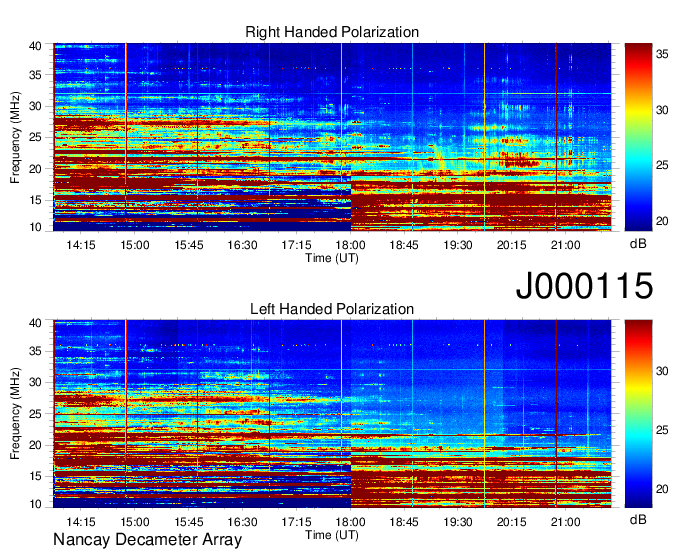The image size is (680, 552).
Task: Click the Nancay Decameter Array caption
Action: [147, 539]
